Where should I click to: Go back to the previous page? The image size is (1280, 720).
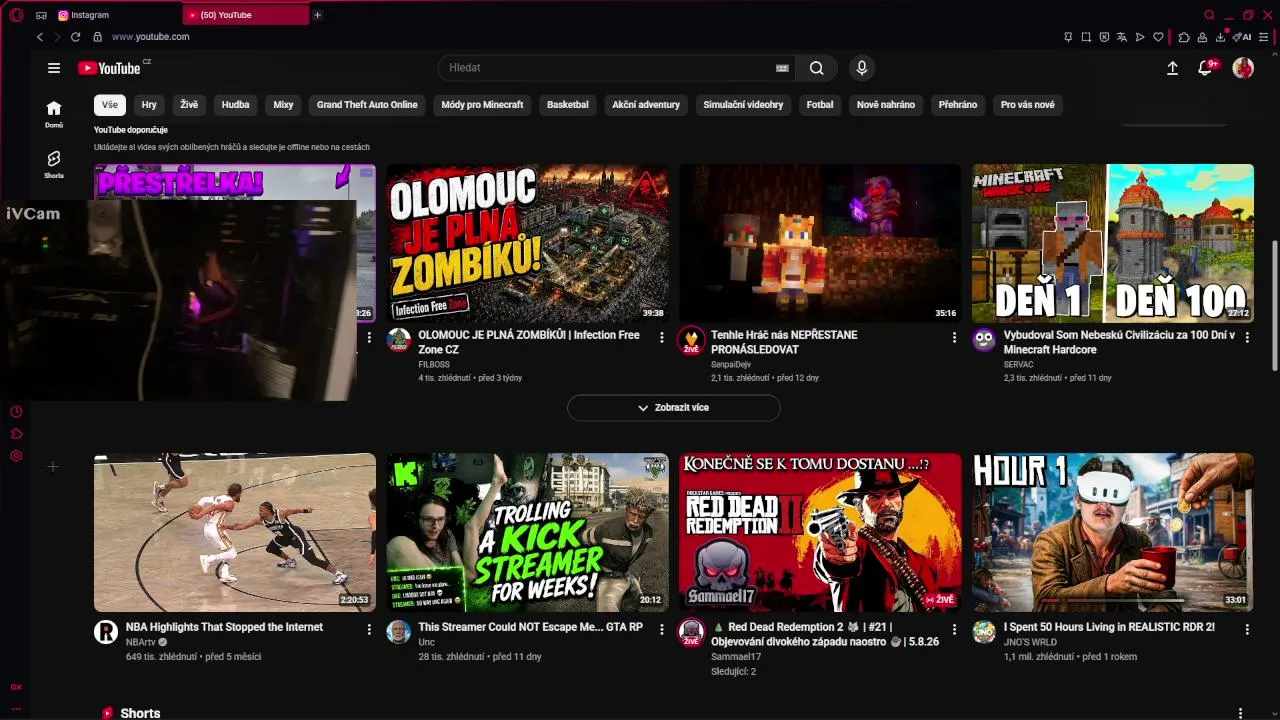click(40, 37)
